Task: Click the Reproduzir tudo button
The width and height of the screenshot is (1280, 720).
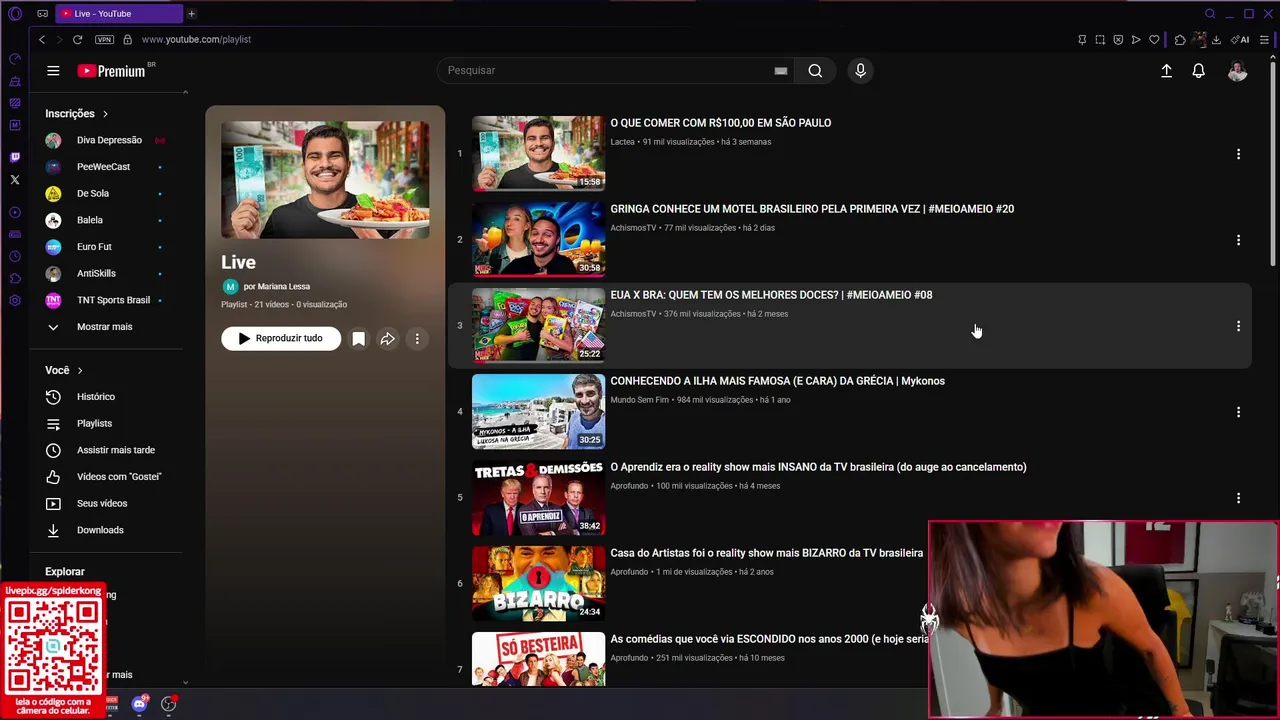Action: [x=281, y=339]
